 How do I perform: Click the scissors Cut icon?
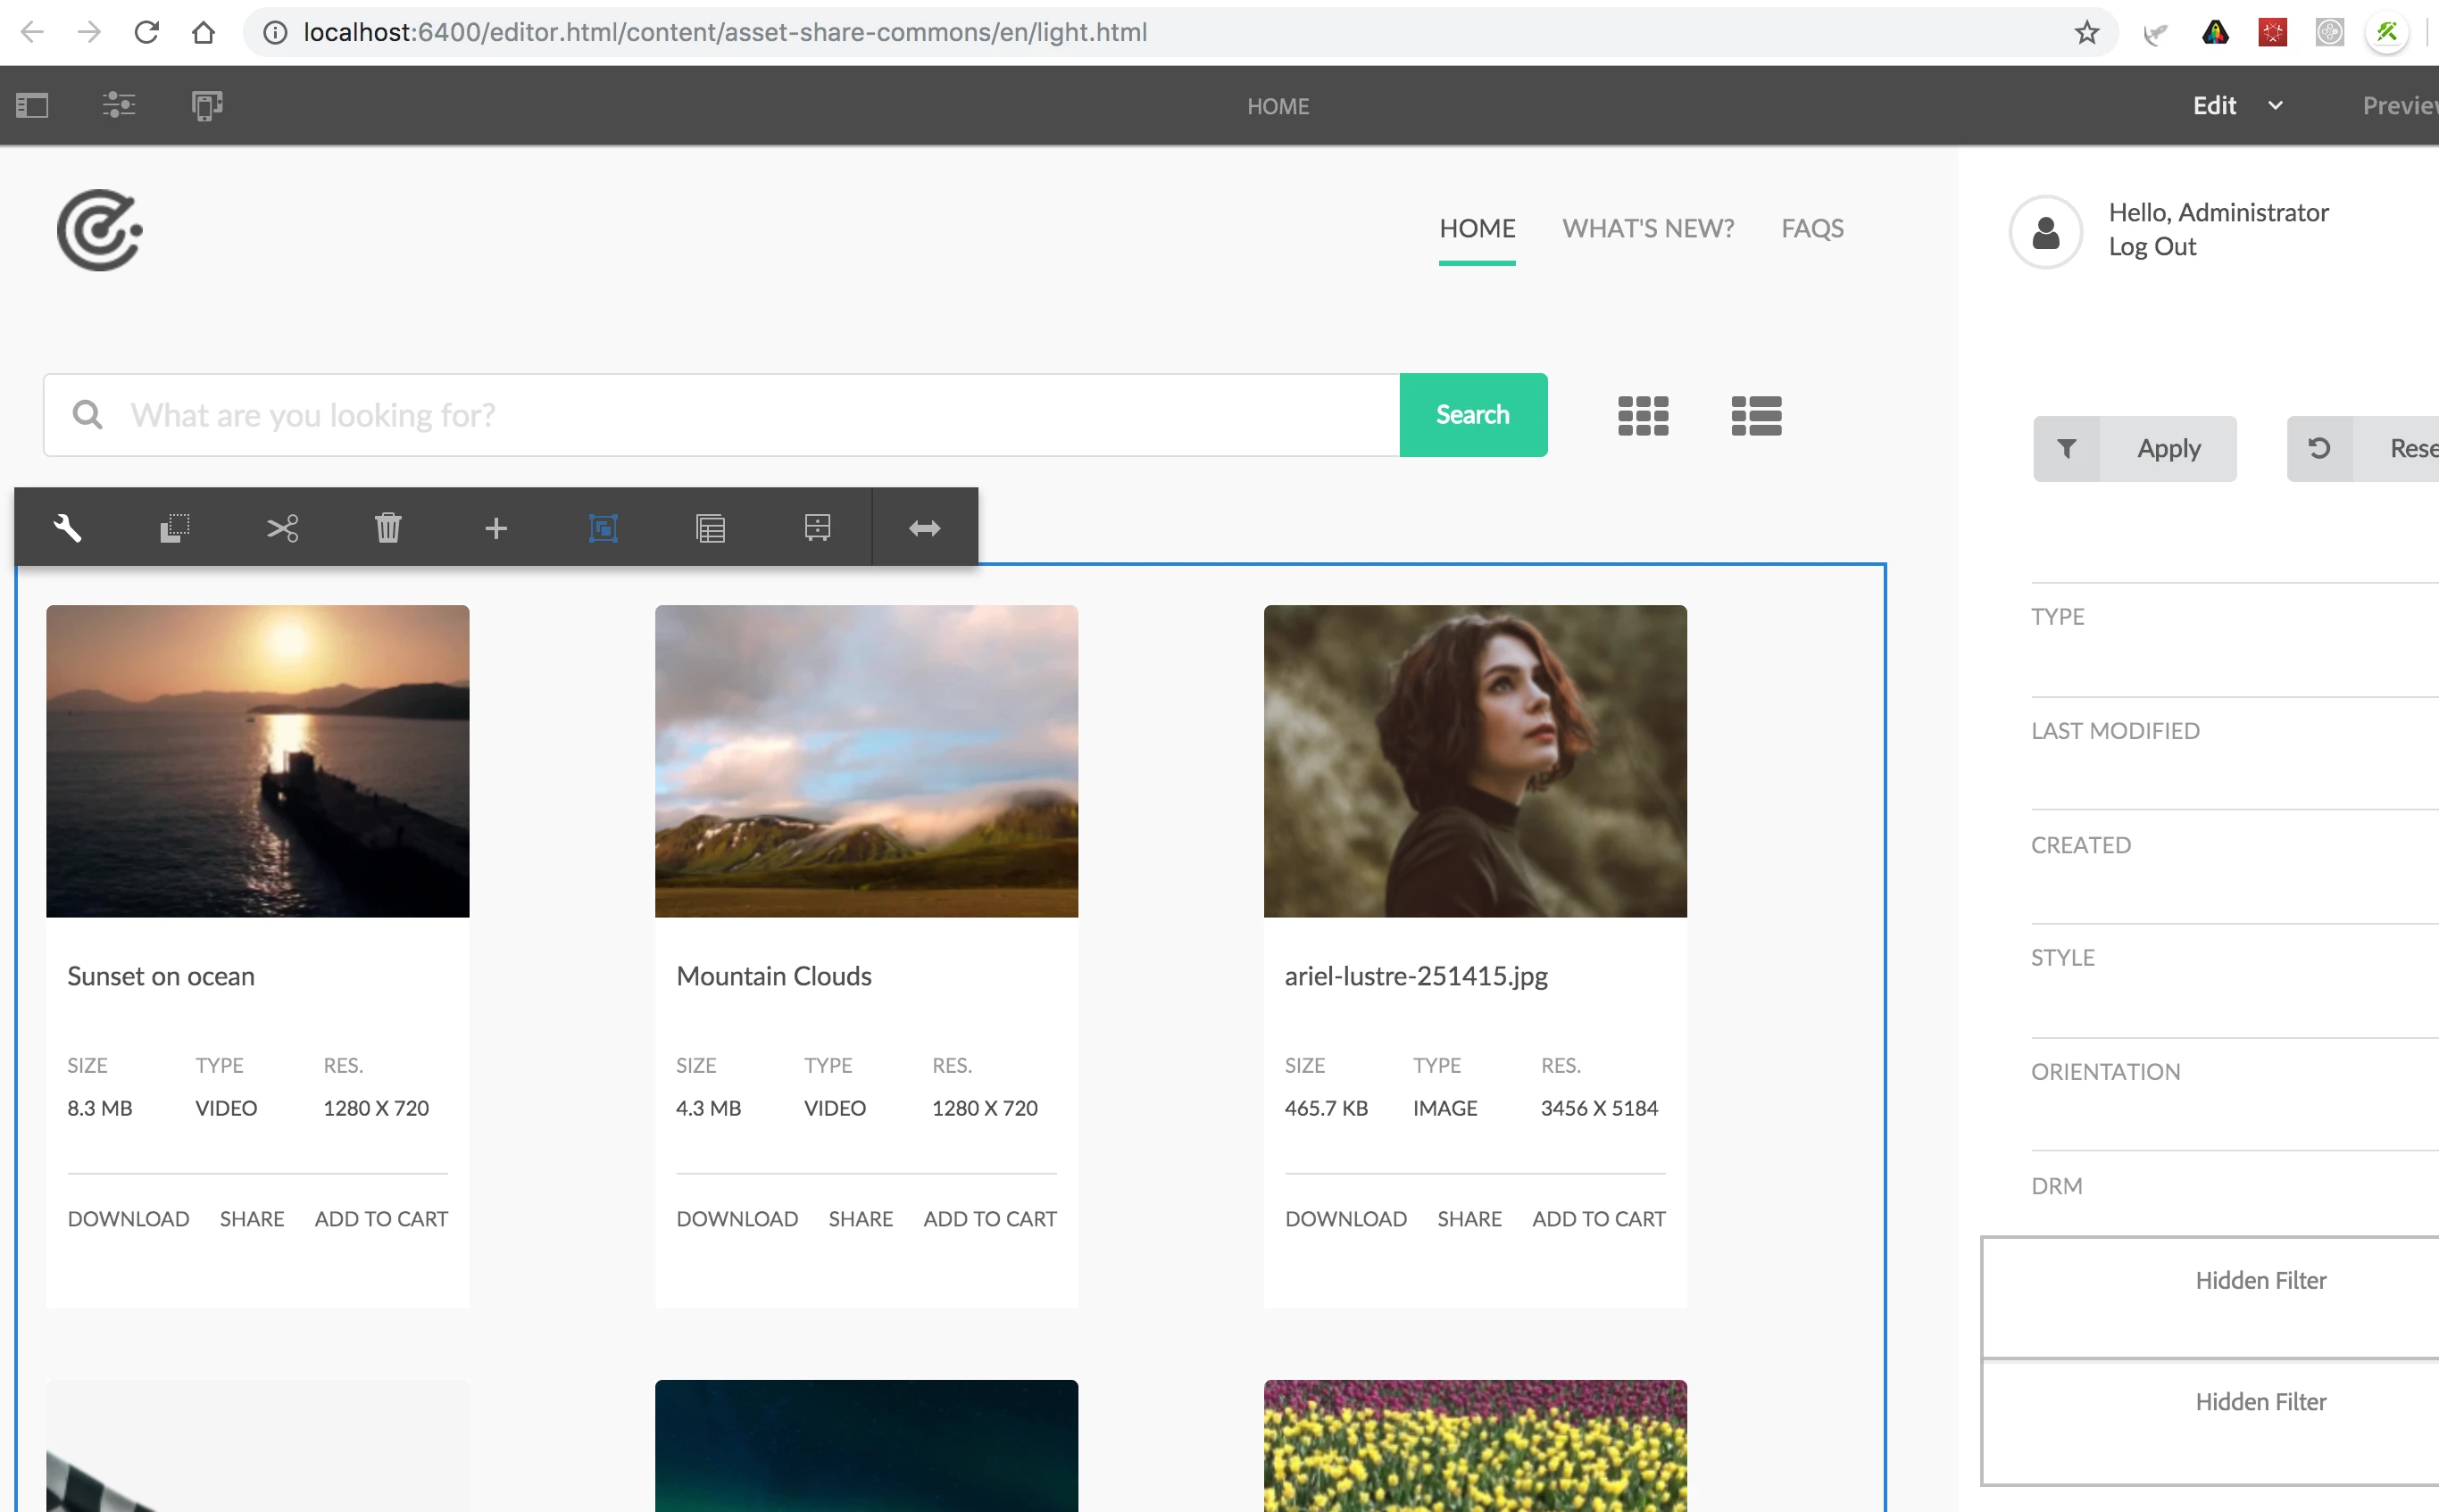pos(282,527)
